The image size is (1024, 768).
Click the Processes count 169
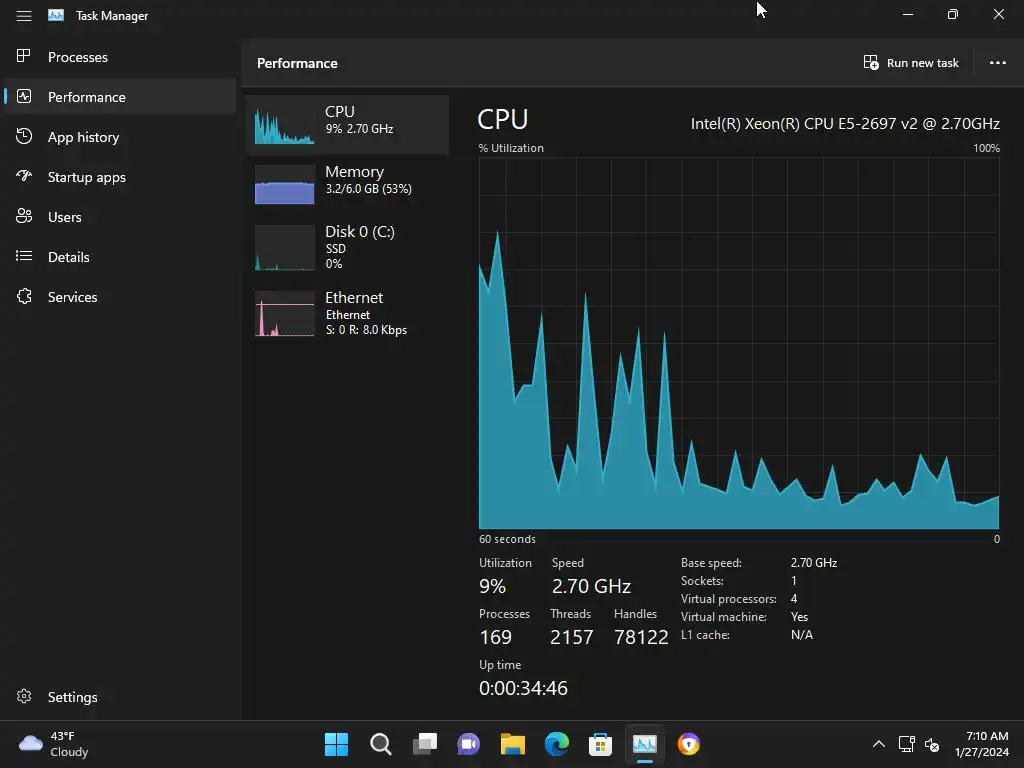495,637
